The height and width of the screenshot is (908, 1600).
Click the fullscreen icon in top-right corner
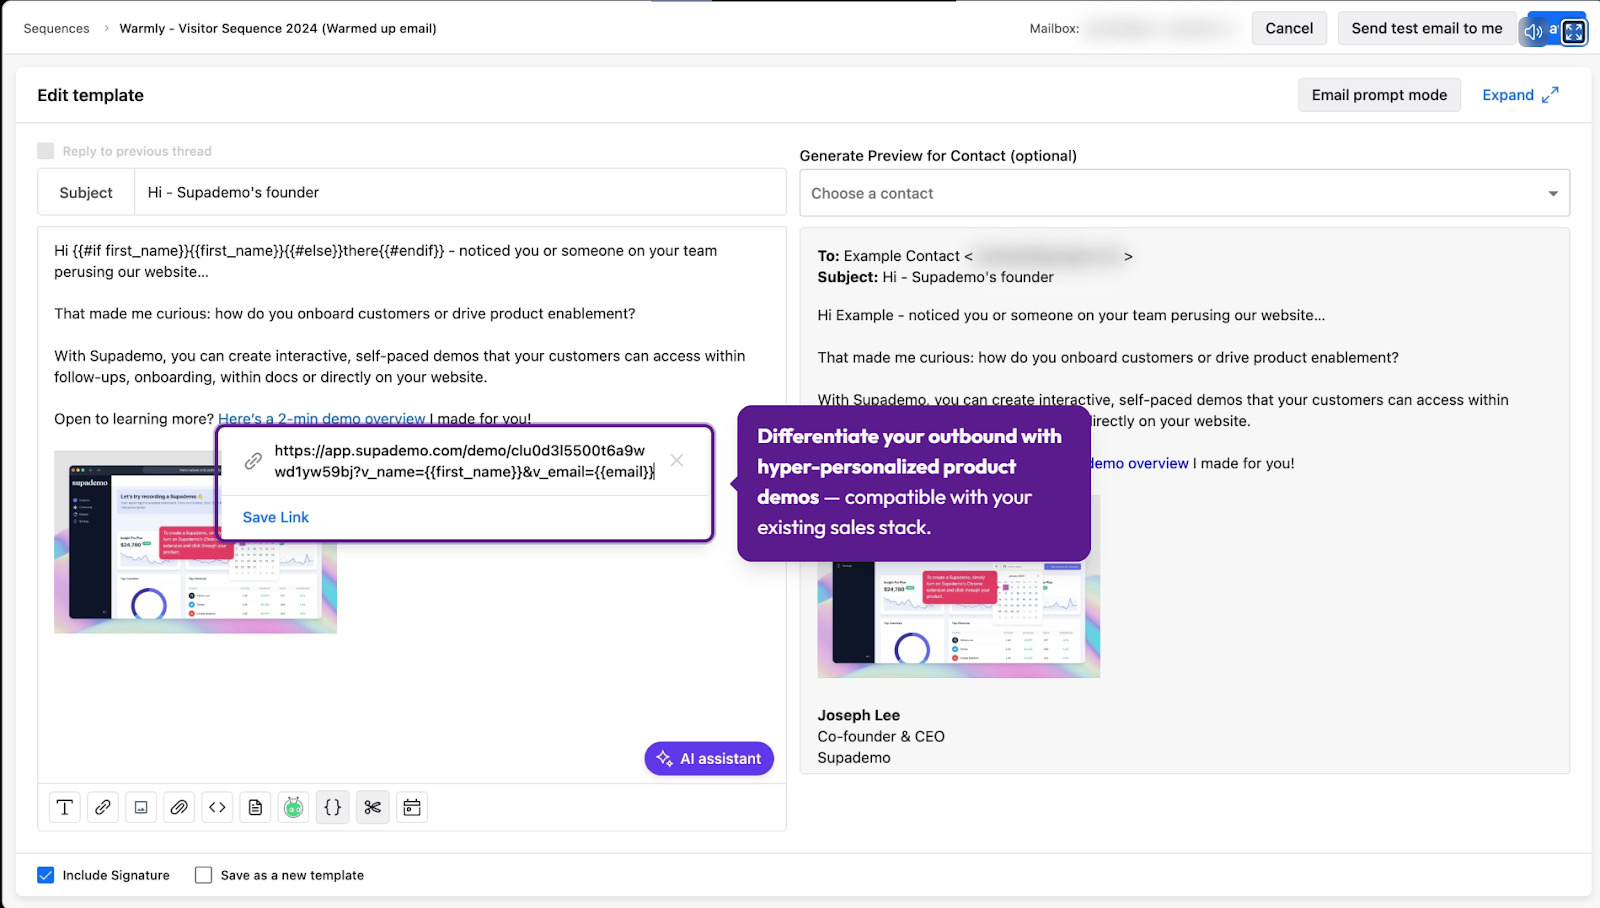(x=1574, y=31)
